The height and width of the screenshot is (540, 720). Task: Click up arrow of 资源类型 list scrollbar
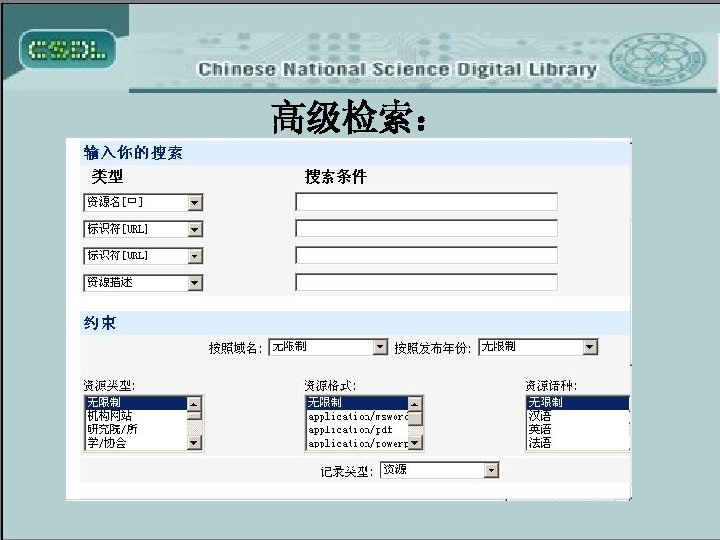(194, 404)
